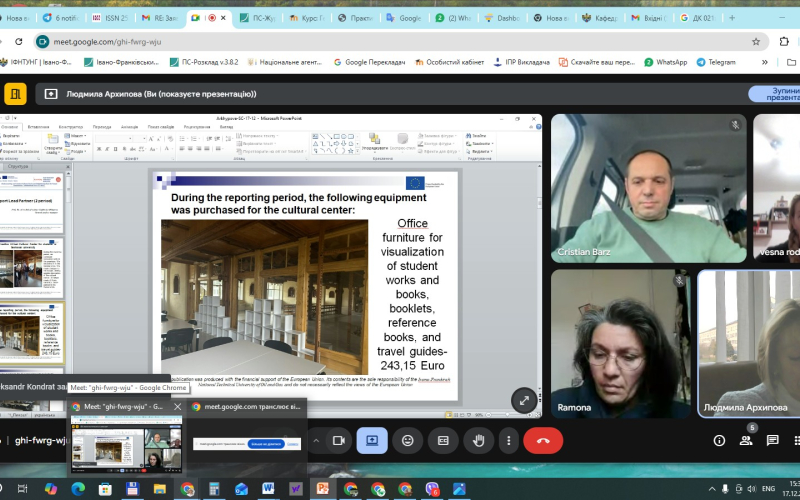Toggle the screen presentation button
This screenshot has width=800, height=500.
click(372, 440)
